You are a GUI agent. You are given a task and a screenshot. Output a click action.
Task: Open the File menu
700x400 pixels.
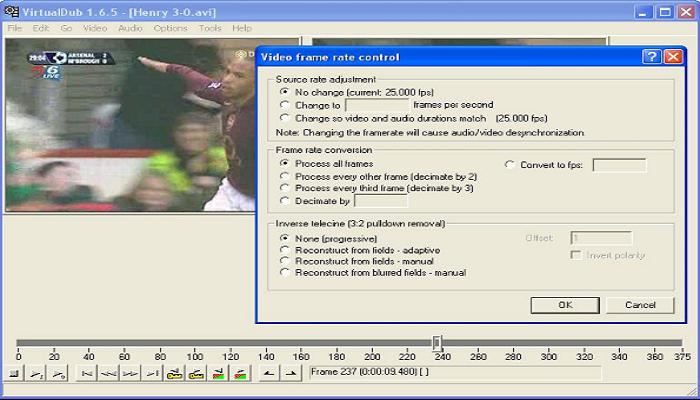(x=14, y=28)
